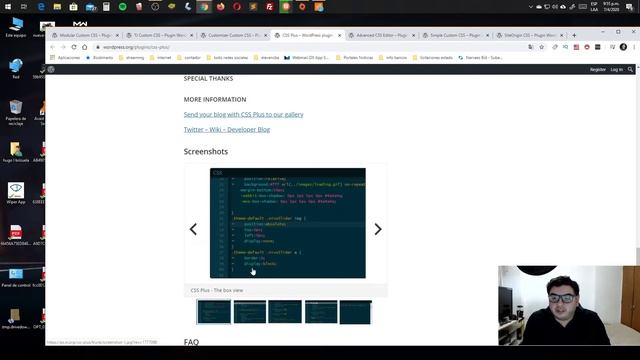Open 'Send your blog with CSS Plus' link
The width and height of the screenshot is (640, 360).
click(243, 115)
